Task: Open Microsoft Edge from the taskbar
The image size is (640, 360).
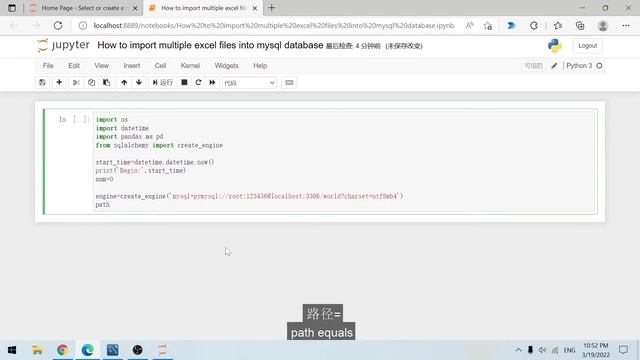Action: (x=87, y=350)
